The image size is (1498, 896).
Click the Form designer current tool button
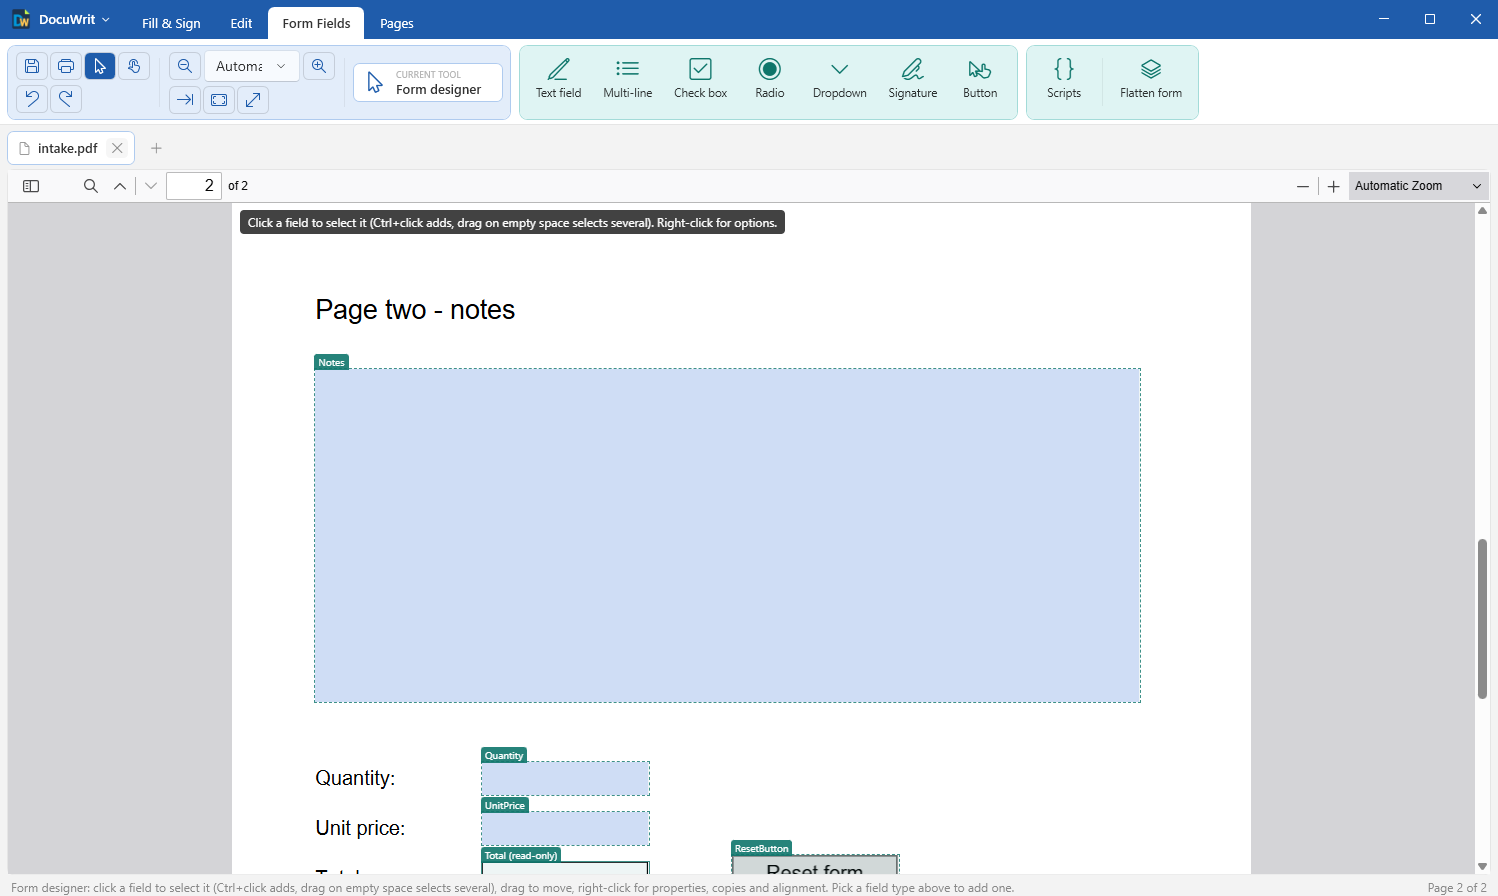[x=428, y=82]
